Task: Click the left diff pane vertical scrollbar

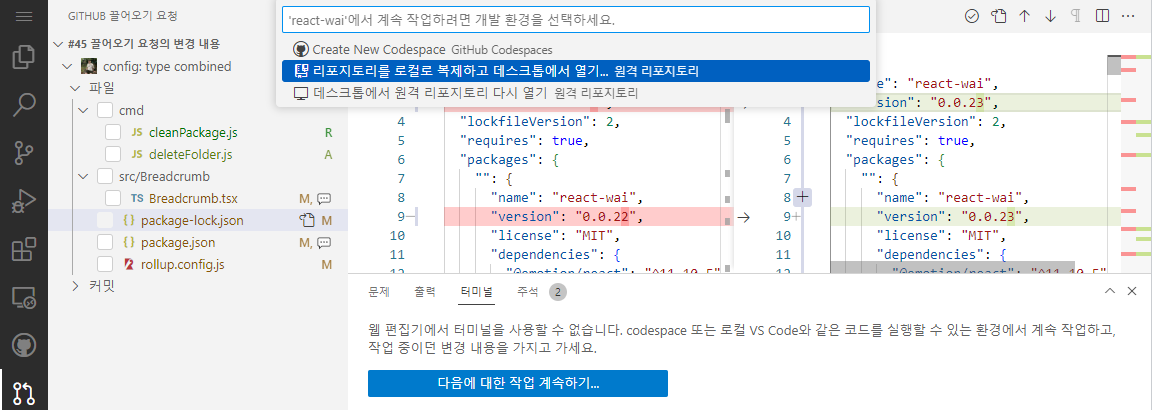Action: 727,191
